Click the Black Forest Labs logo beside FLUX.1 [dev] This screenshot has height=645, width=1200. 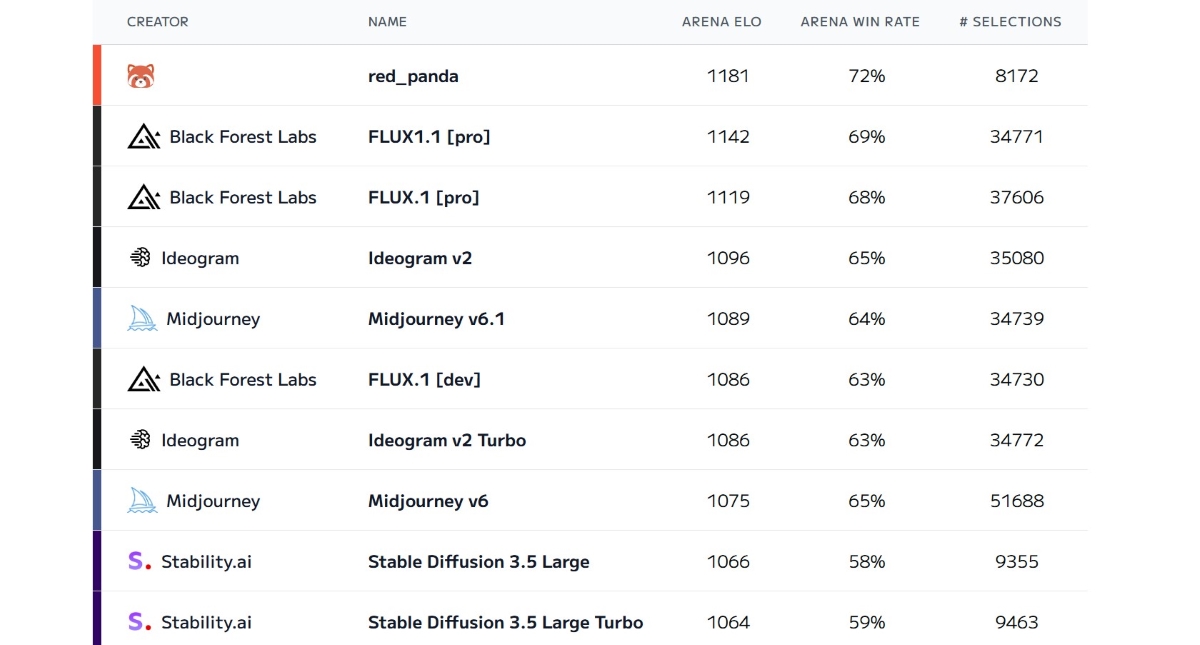point(144,379)
